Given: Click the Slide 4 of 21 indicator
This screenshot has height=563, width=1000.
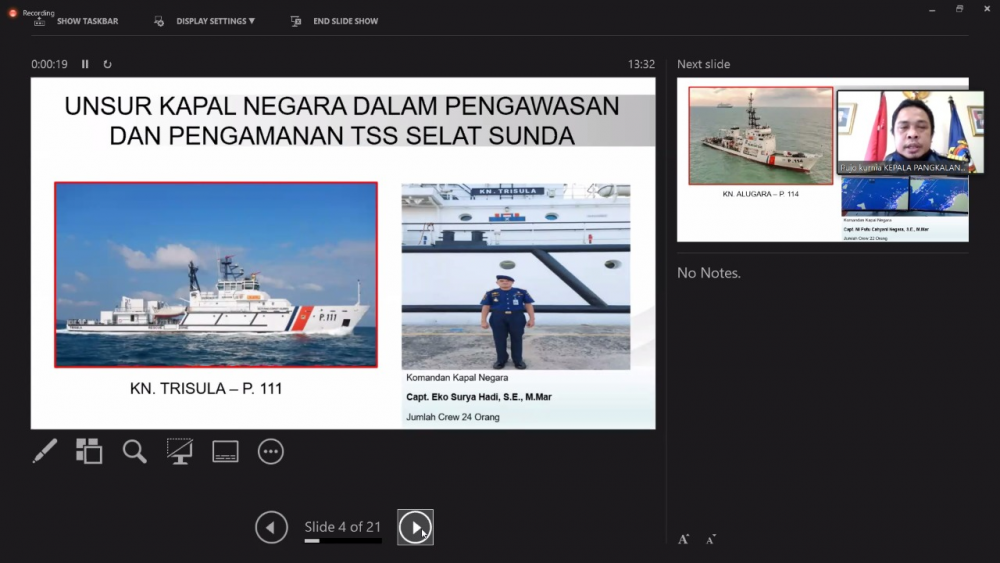Looking at the screenshot, I should [x=342, y=527].
